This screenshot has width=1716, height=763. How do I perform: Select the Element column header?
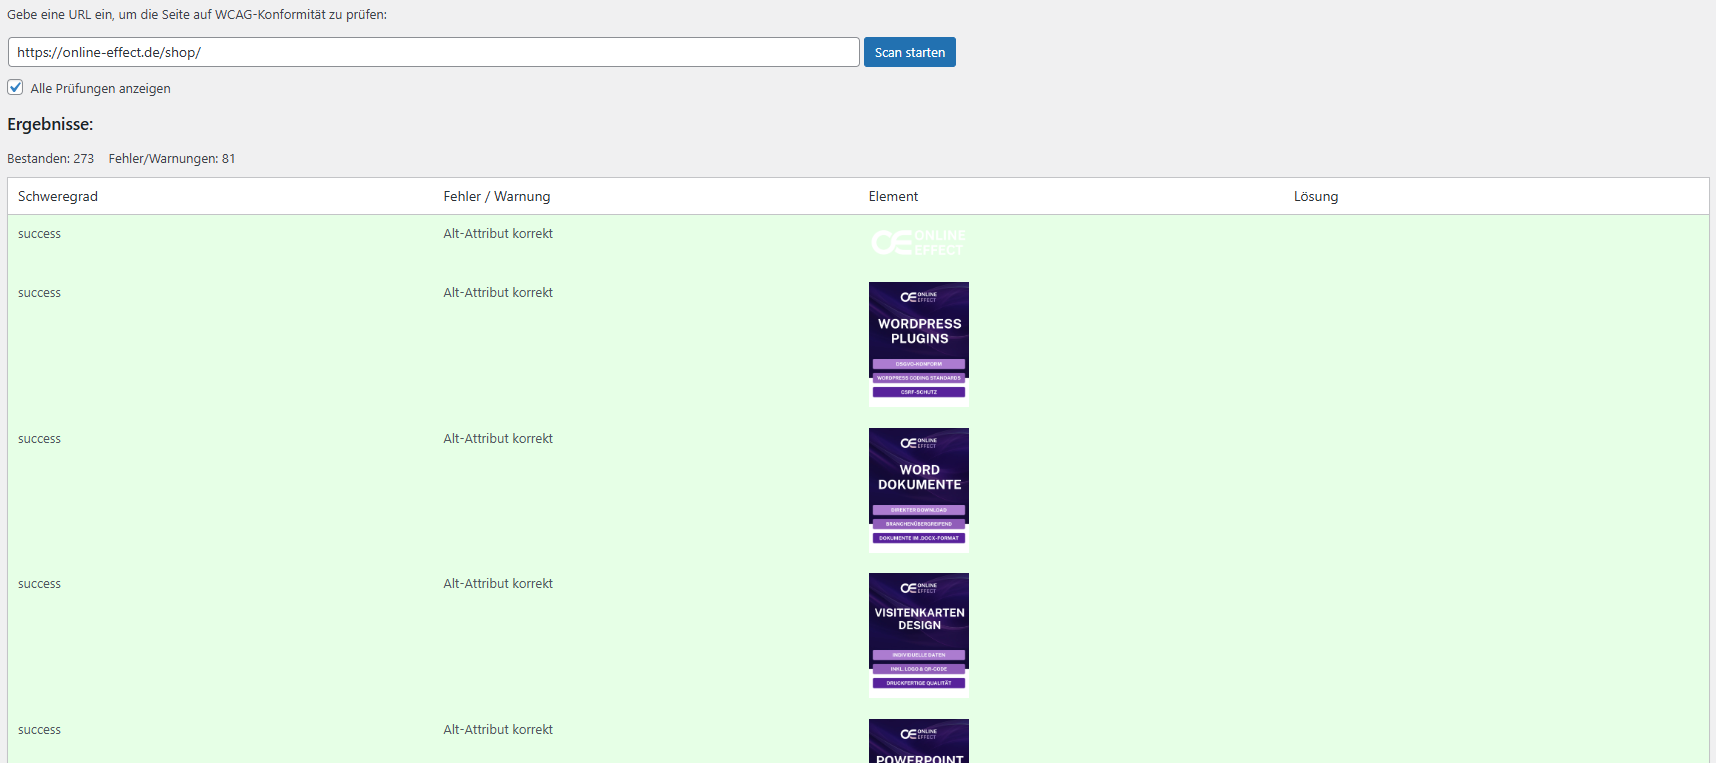893,197
